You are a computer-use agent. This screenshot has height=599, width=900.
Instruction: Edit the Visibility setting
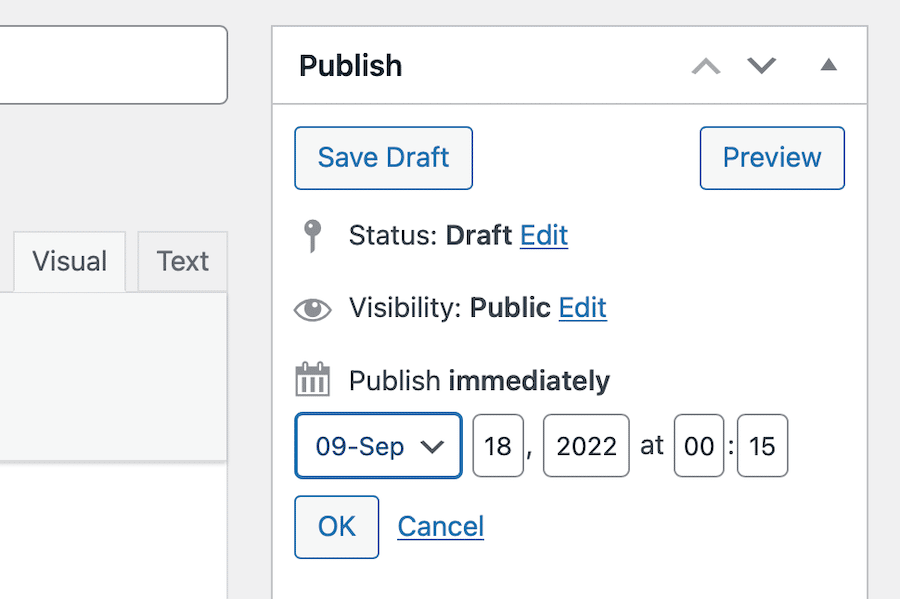coord(582,308)
